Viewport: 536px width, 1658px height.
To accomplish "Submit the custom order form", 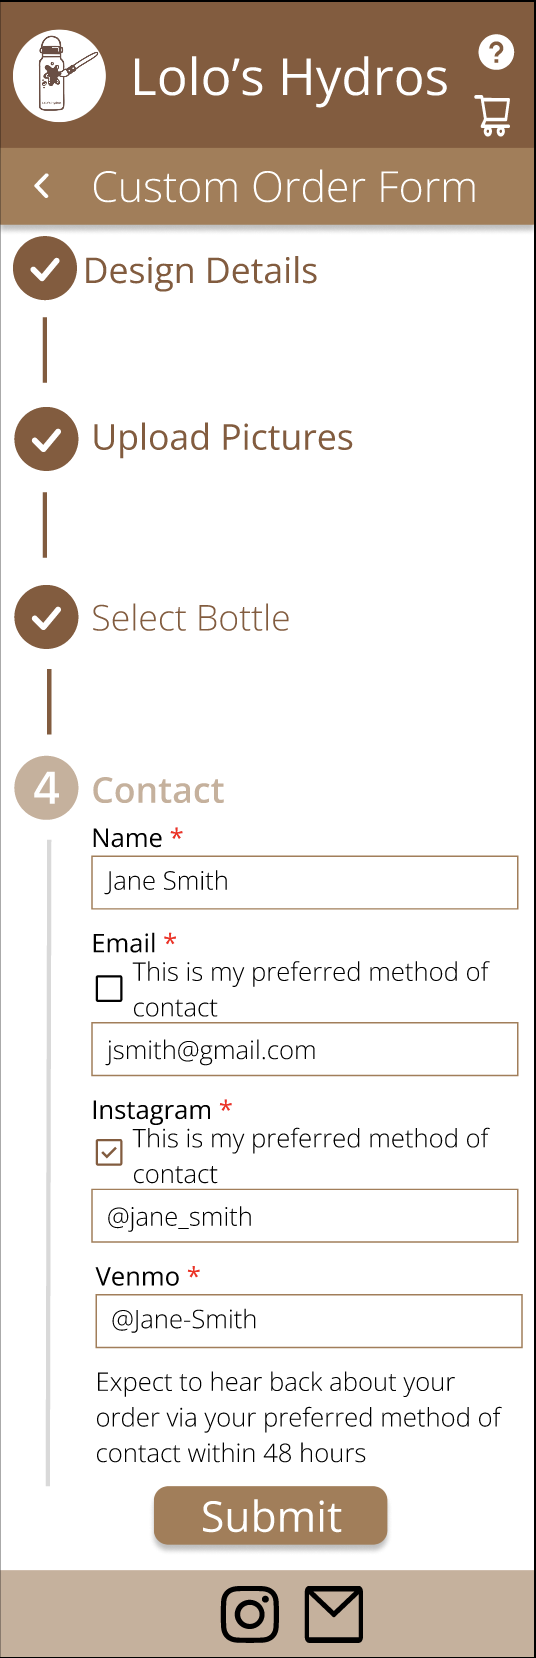I will pyautogui.click(x=270, y=1516).
